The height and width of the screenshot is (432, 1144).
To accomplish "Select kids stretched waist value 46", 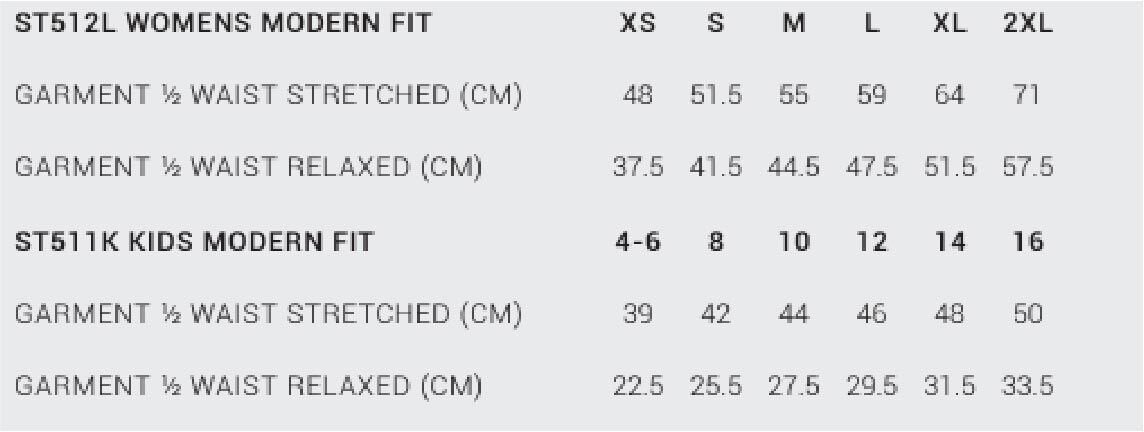I will pyautogui.click(x=872, y=314).
